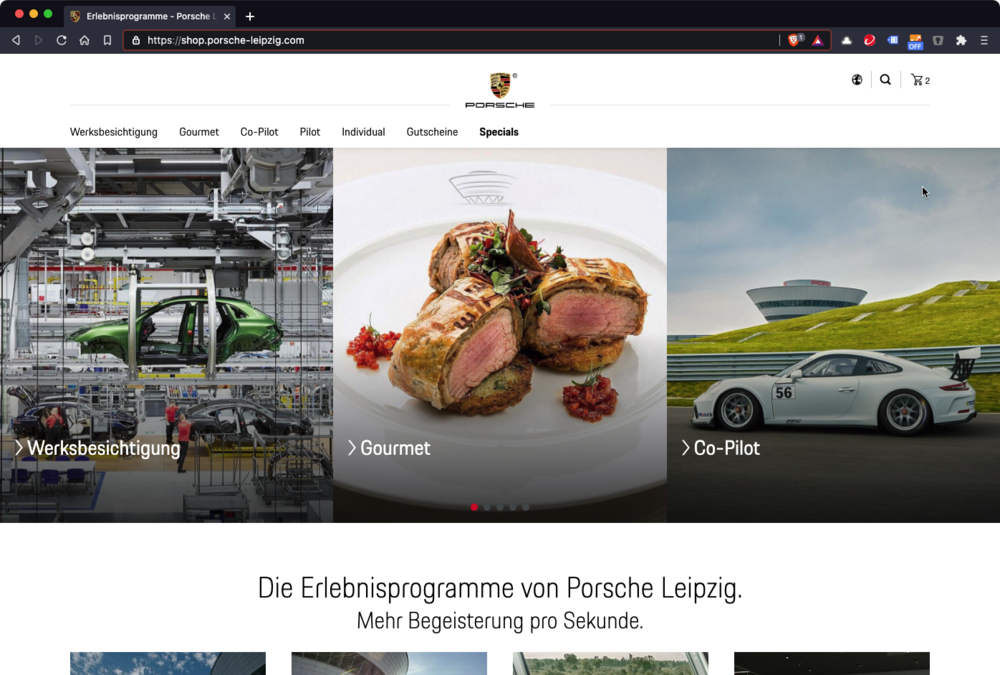1000x675 pixels.
Task: Open the shopping cart
Action: click(x=920, y=80)
